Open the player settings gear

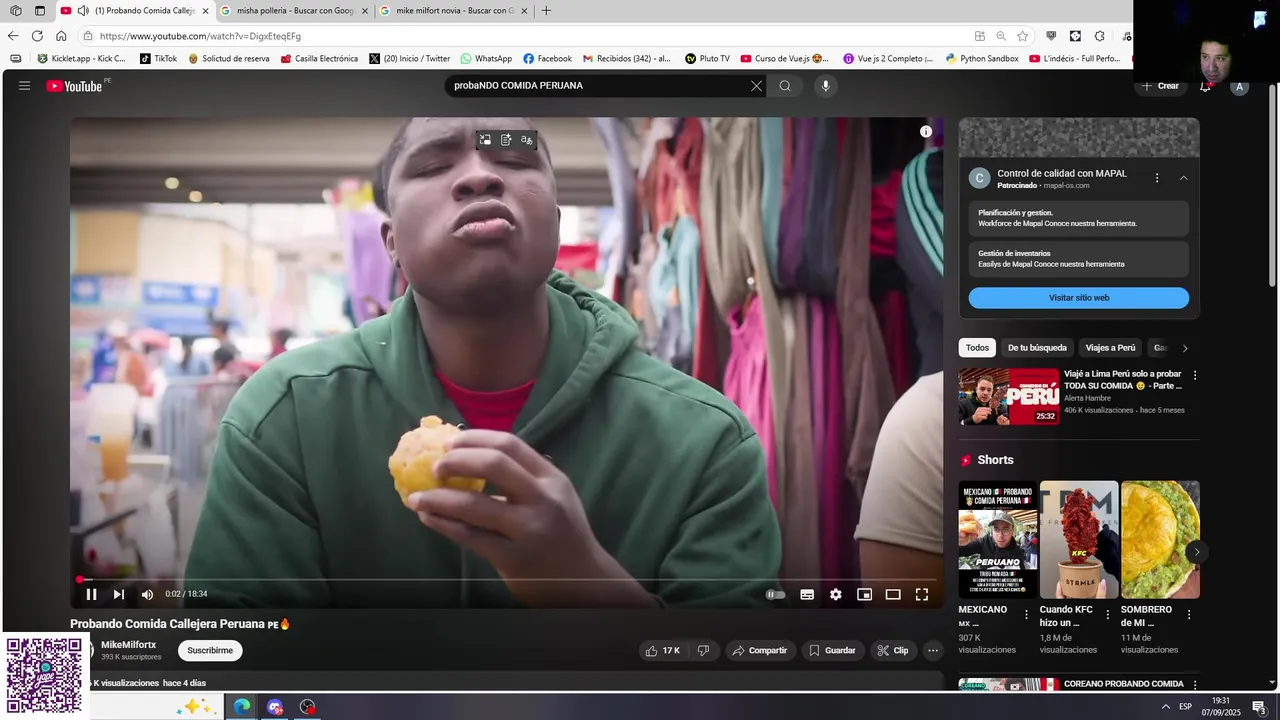836,594
